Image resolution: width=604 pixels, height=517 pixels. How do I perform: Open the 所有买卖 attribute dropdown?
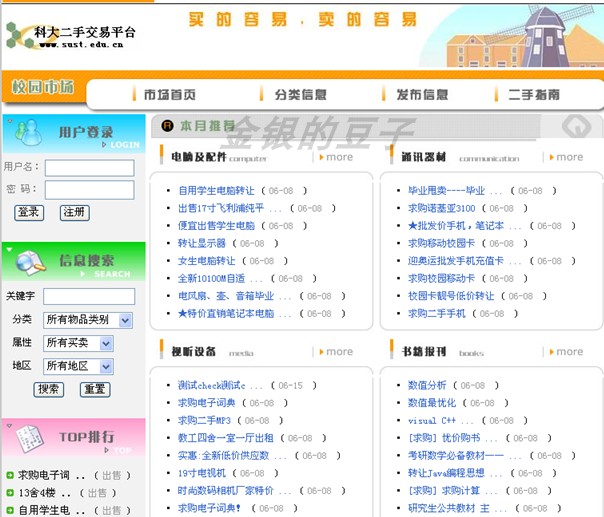(79, 343)
